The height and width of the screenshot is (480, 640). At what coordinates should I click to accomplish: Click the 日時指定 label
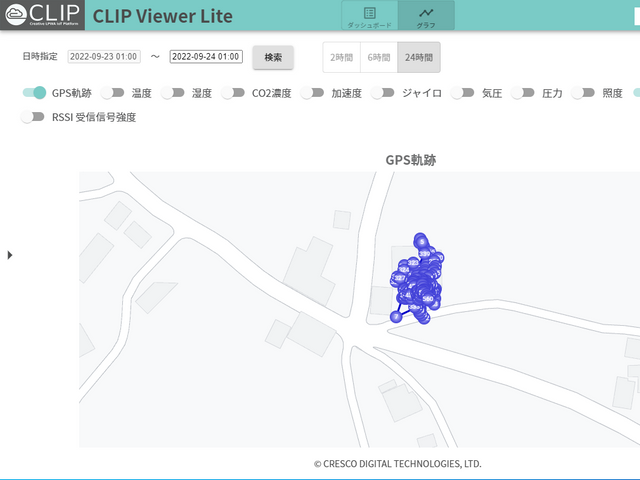click(40, 56)
